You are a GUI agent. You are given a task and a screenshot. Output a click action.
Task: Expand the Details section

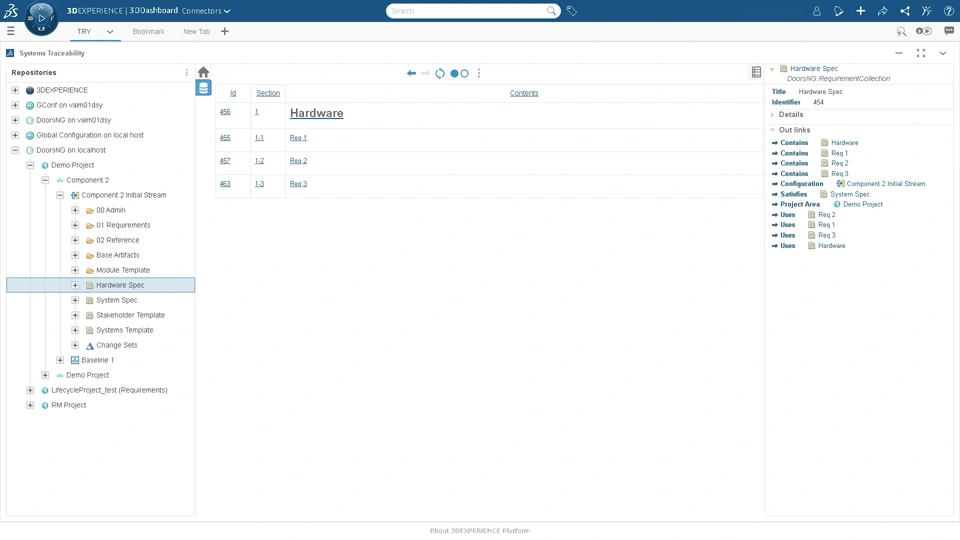pyautogui.click(x=773, y=114)
